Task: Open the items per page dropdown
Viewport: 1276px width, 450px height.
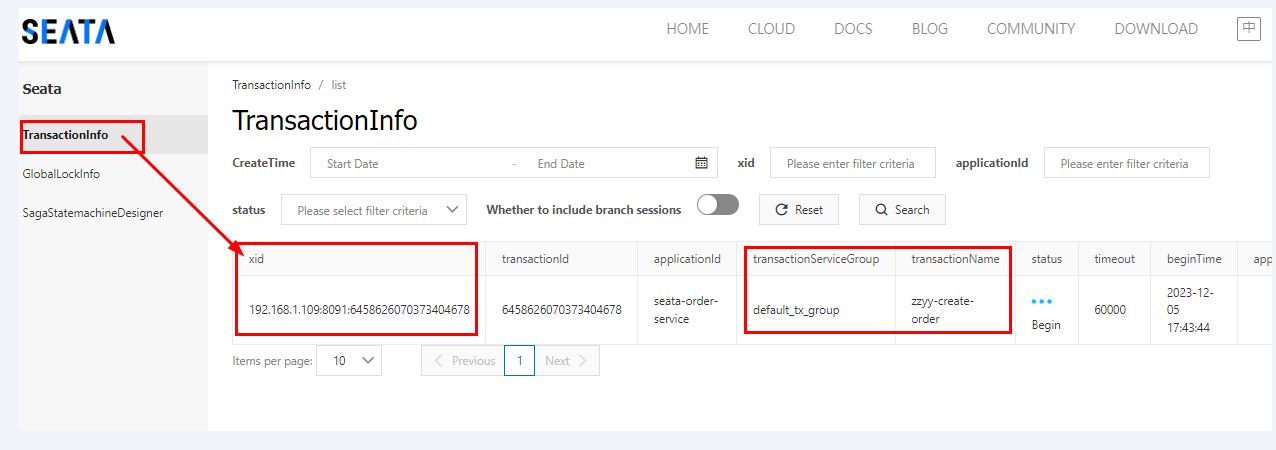Action: coord(349,361)
